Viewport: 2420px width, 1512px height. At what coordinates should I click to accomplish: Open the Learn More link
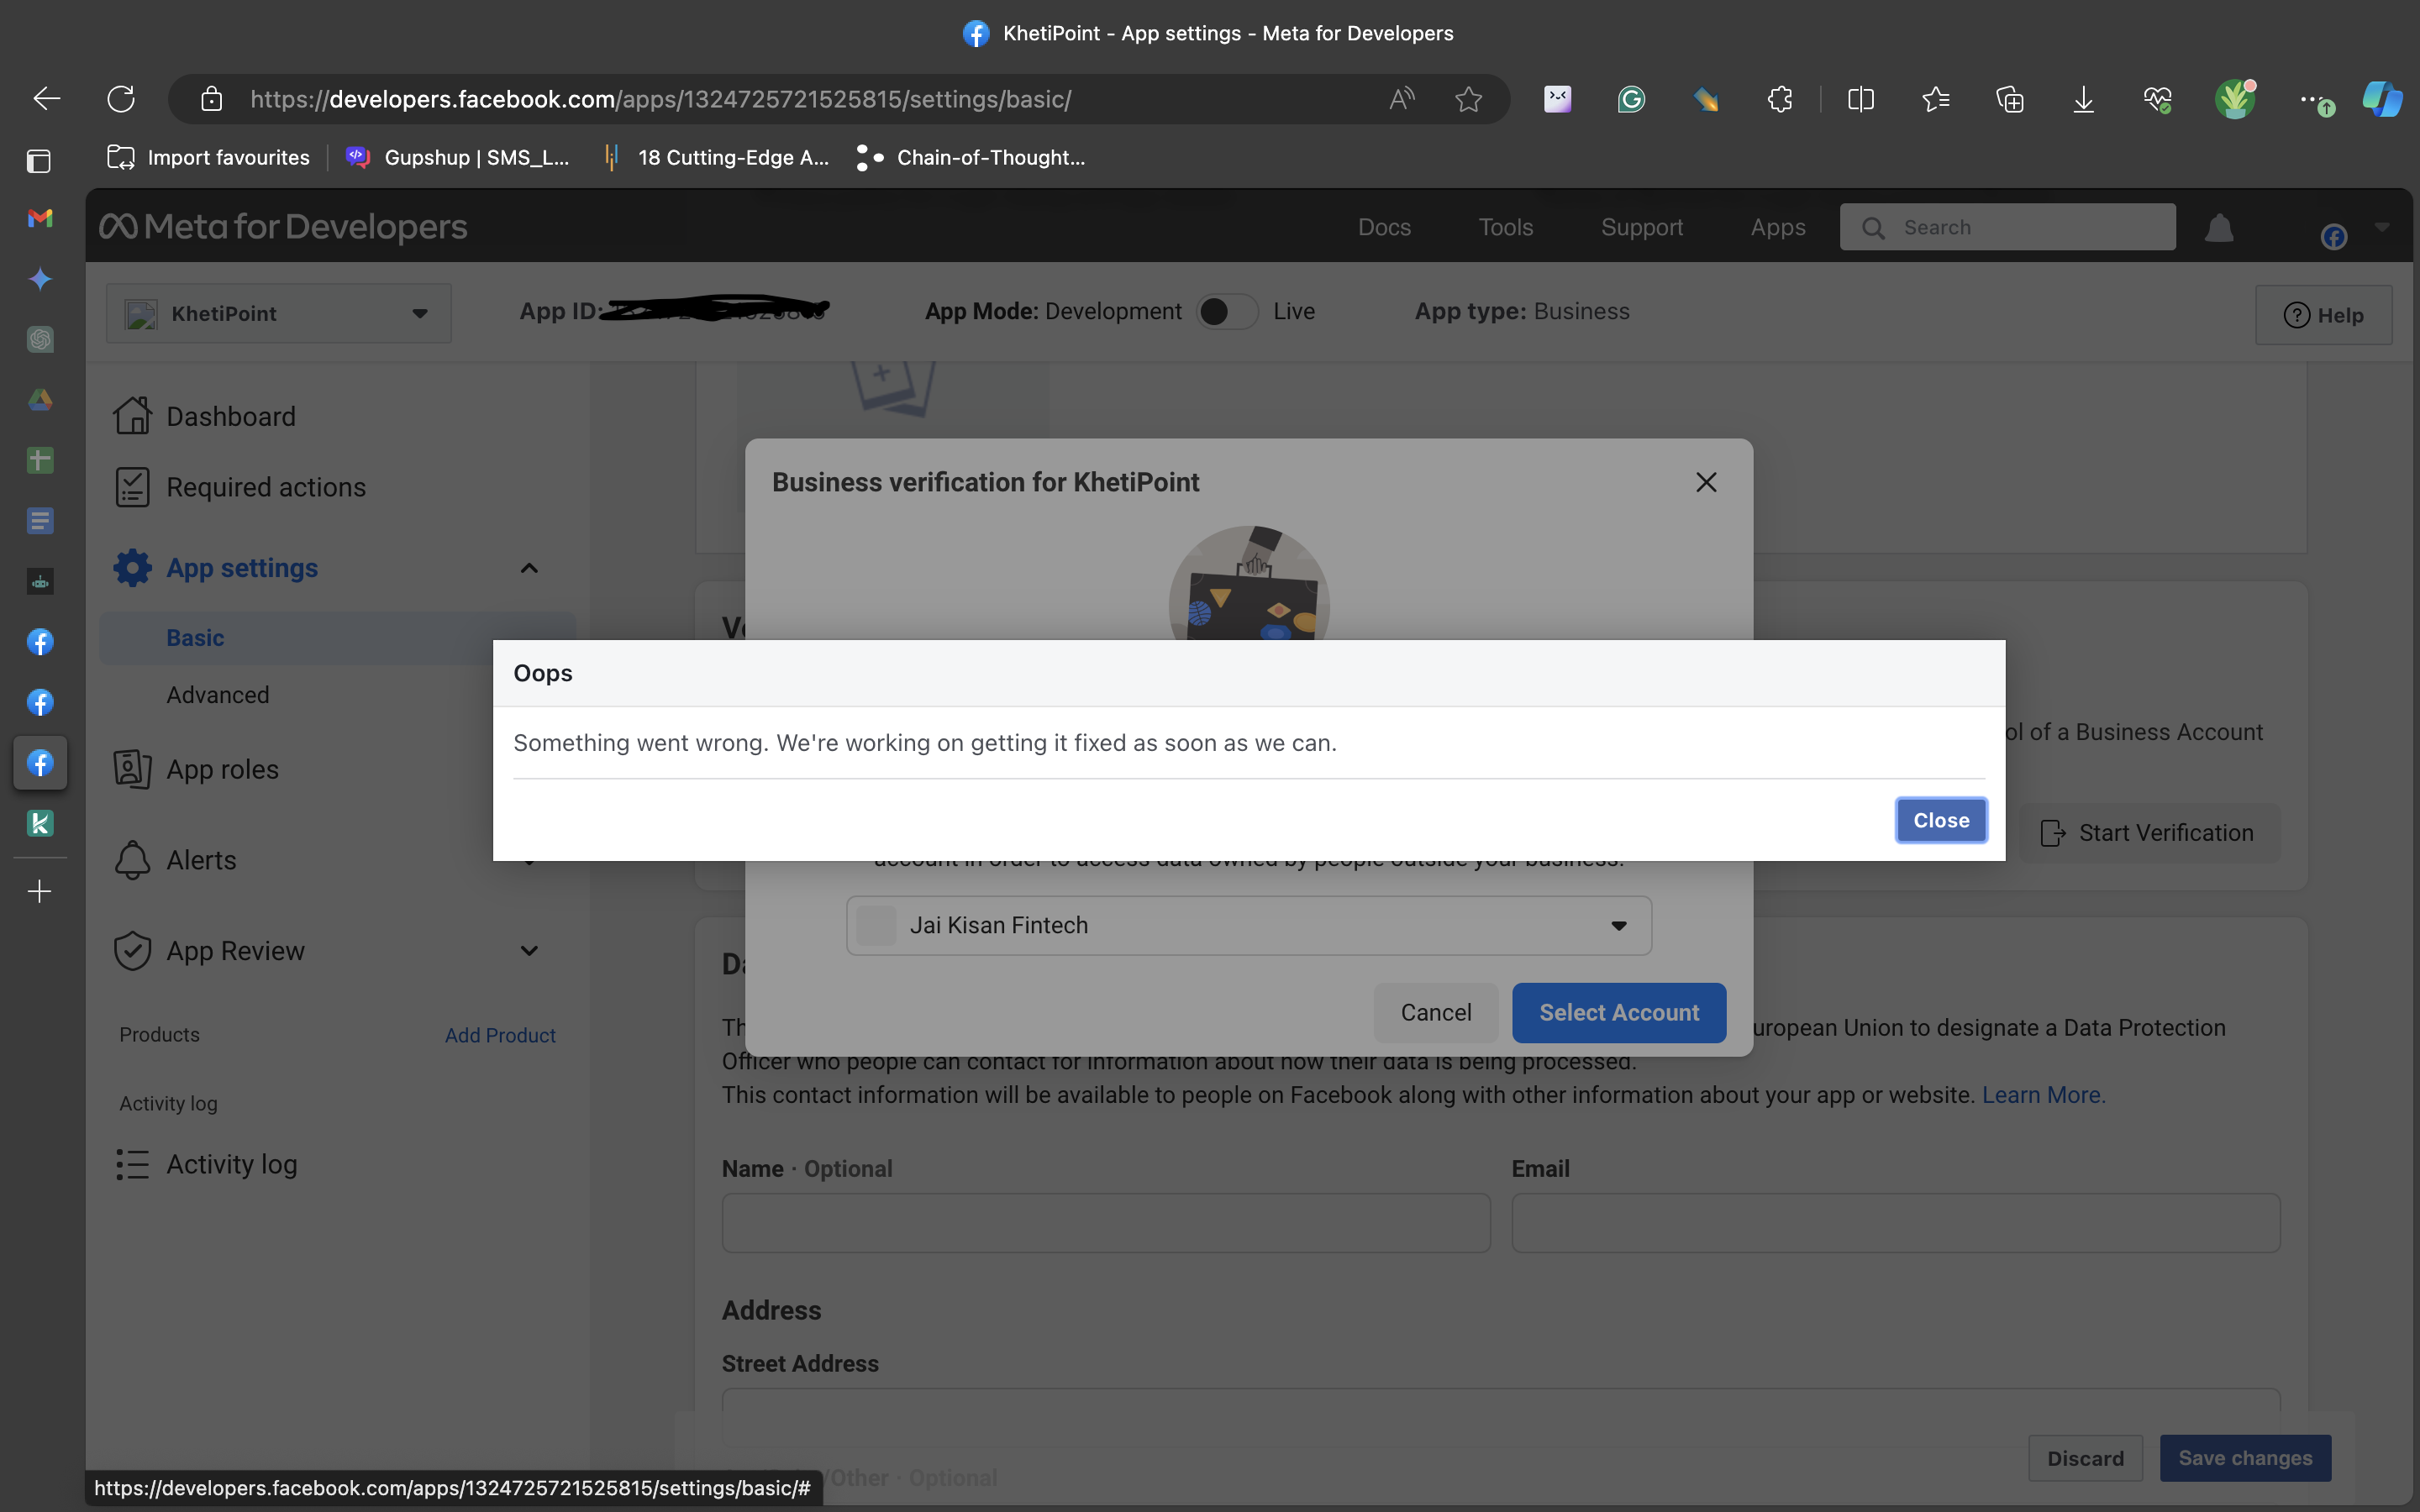coord(2043,1095)
